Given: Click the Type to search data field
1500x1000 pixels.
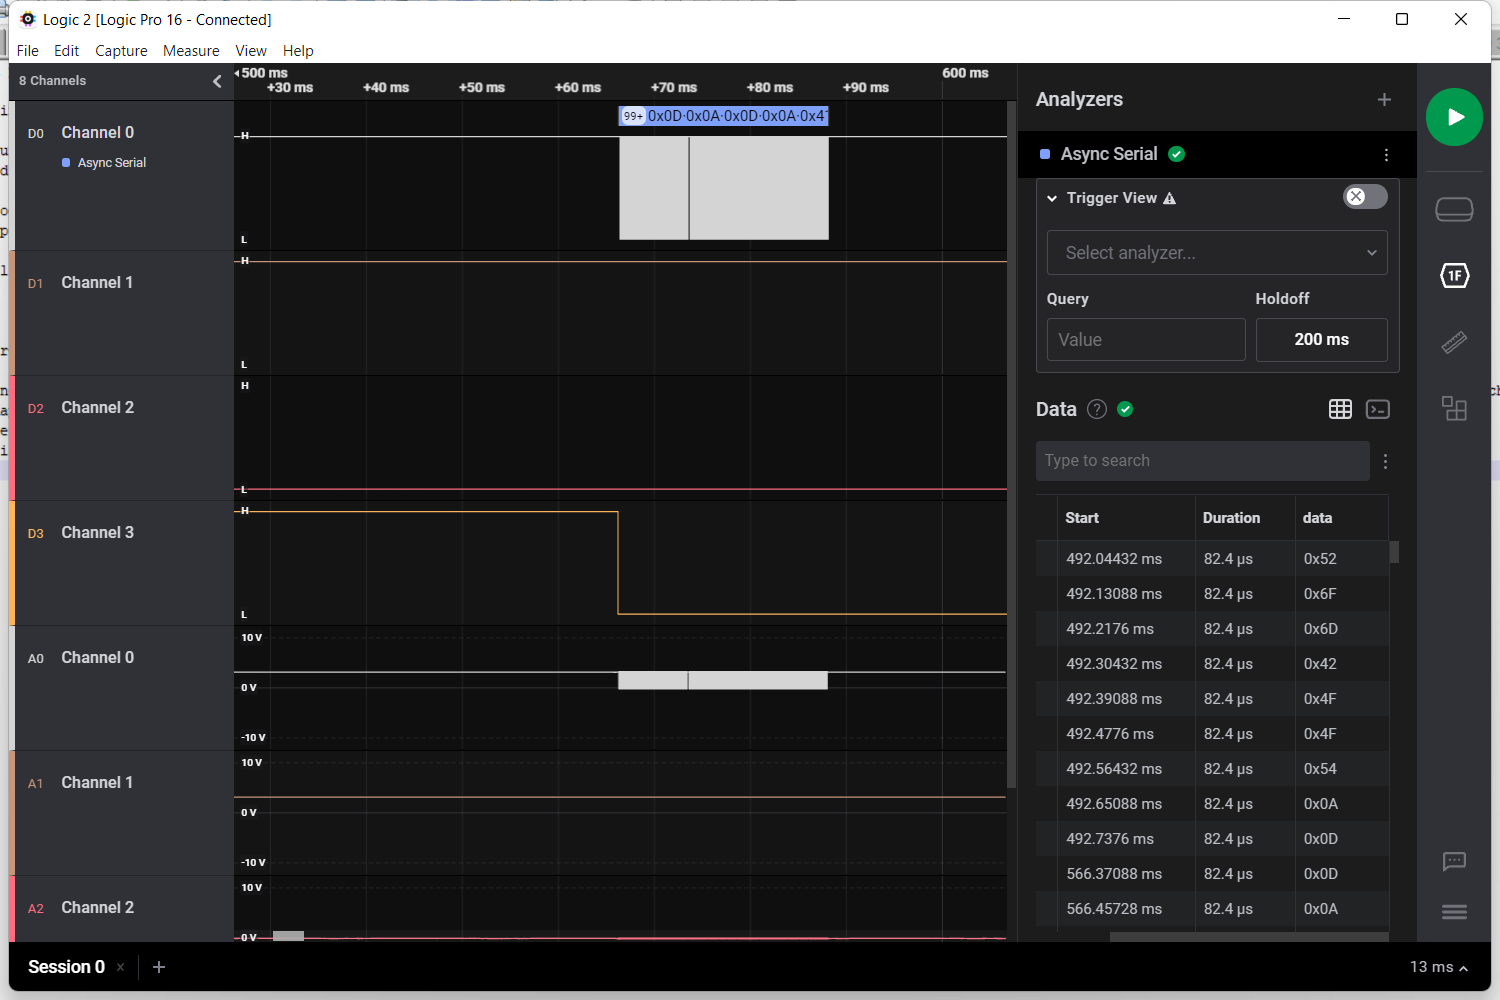Looking at the screenshot, I should (1202, 461).
